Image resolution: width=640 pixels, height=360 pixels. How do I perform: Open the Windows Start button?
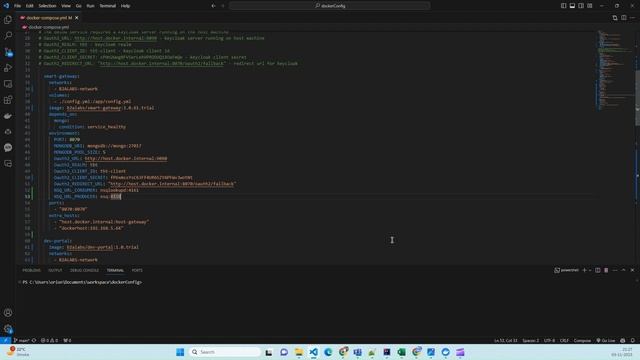point(180,352)
